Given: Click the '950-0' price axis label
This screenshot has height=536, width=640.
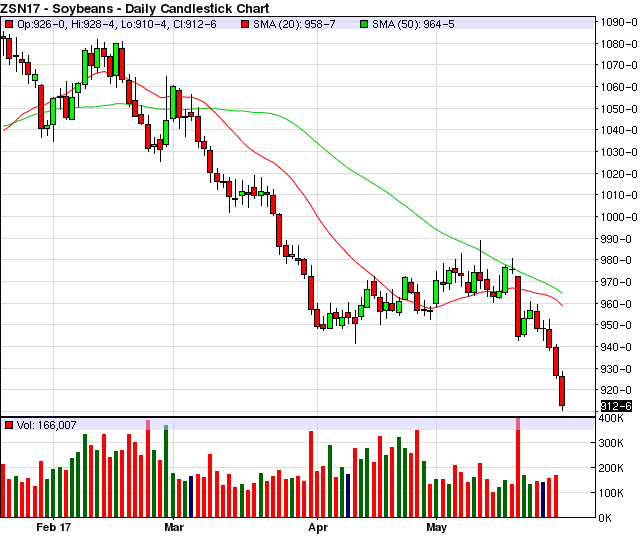Looking at the screenshot, I should [616, 325].
